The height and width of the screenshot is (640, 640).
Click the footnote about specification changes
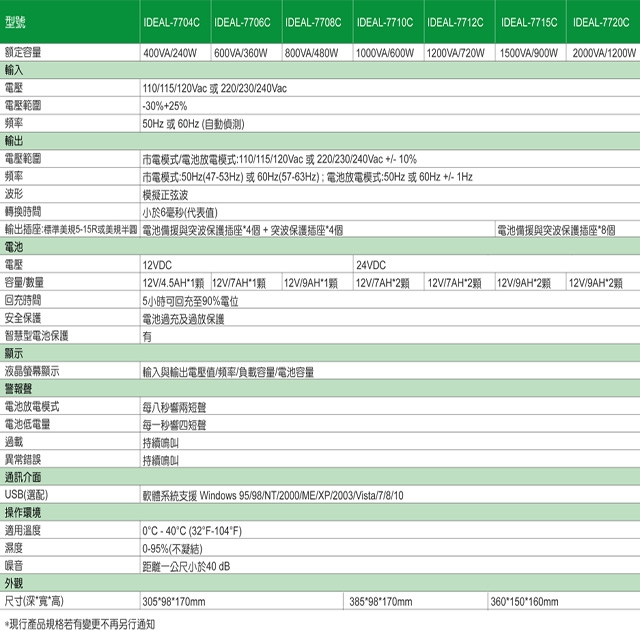tap(80, 624)
